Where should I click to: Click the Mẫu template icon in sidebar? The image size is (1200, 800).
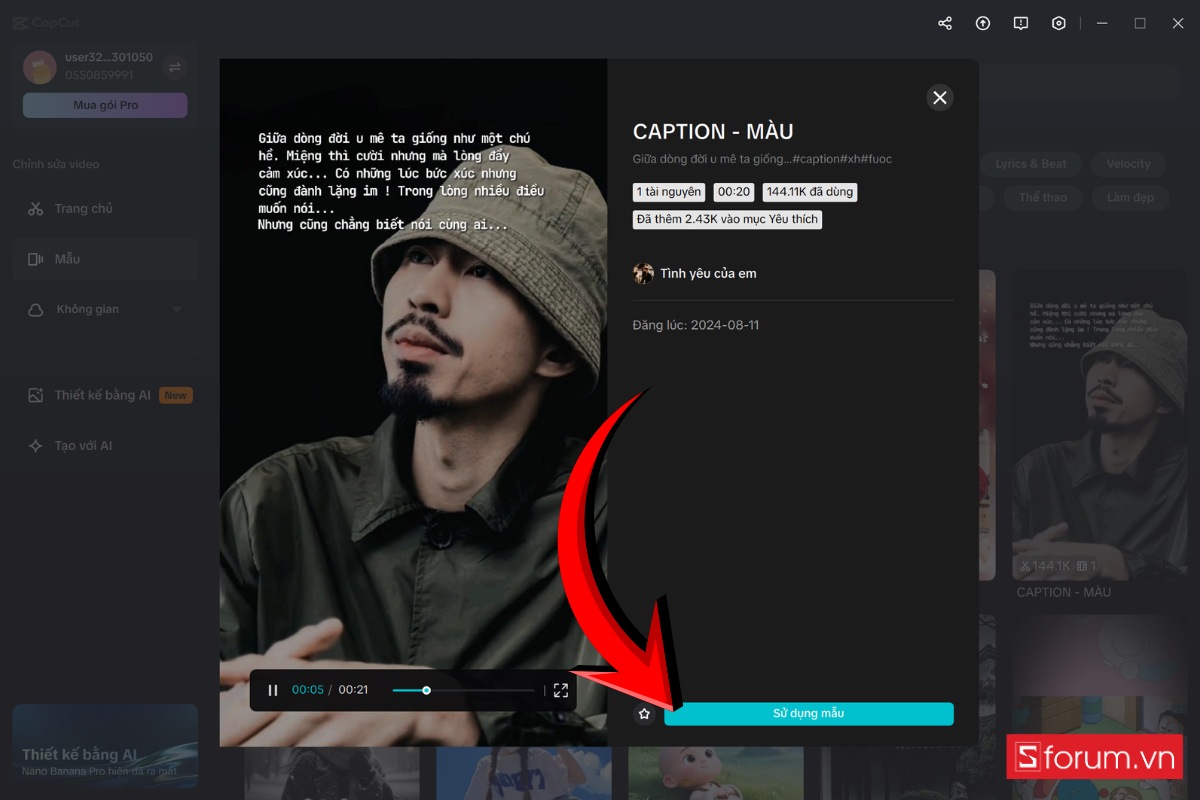36,259
